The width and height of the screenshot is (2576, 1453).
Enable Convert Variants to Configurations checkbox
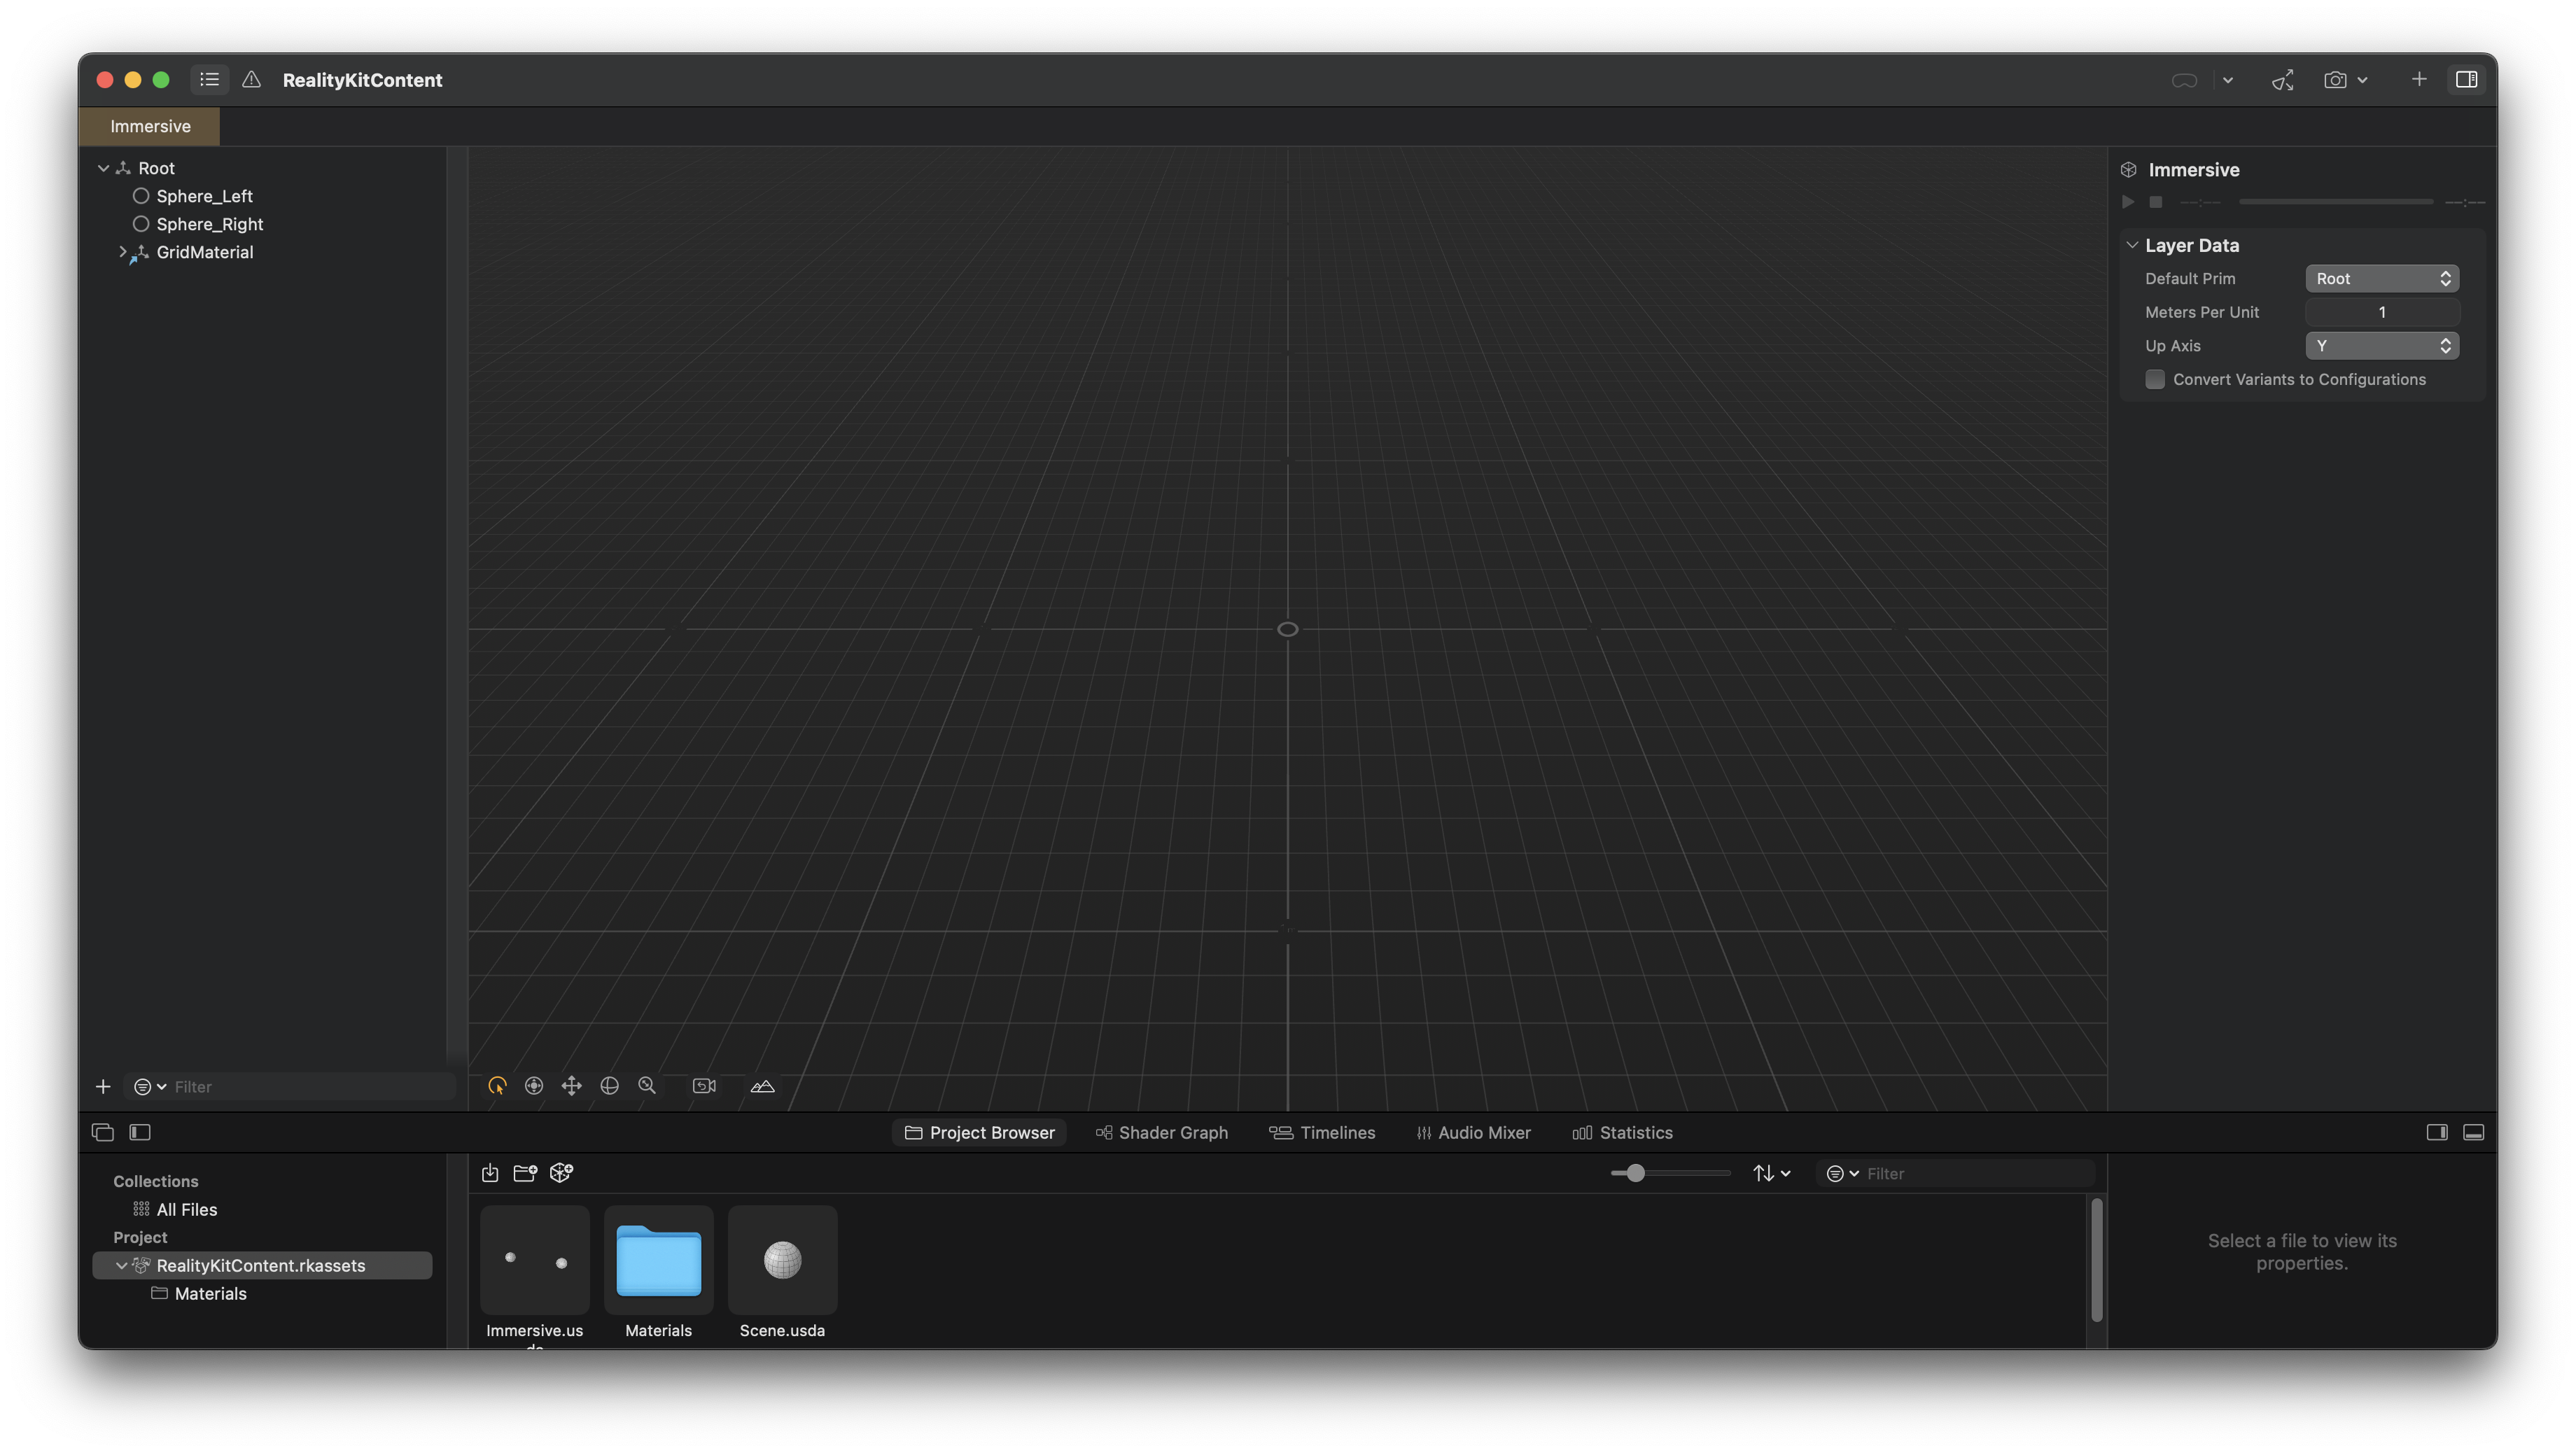click(x=2155, y=379)
